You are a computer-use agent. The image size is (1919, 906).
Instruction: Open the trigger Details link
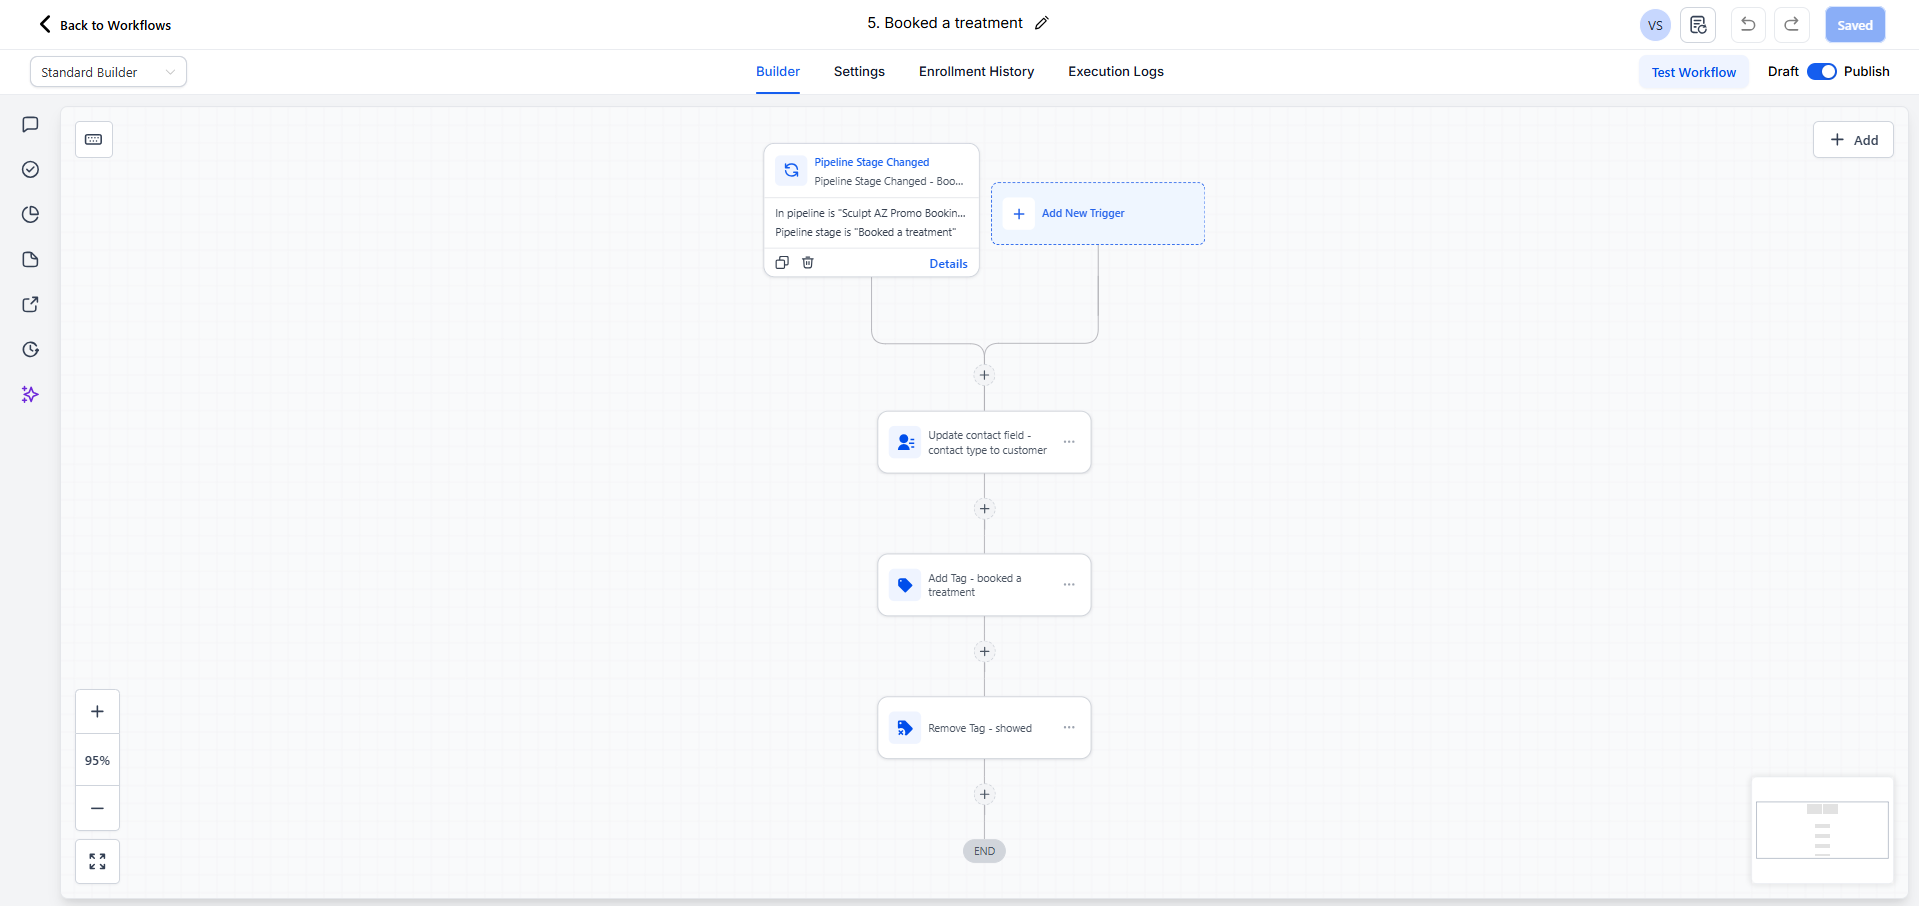[x=948, y=264]
